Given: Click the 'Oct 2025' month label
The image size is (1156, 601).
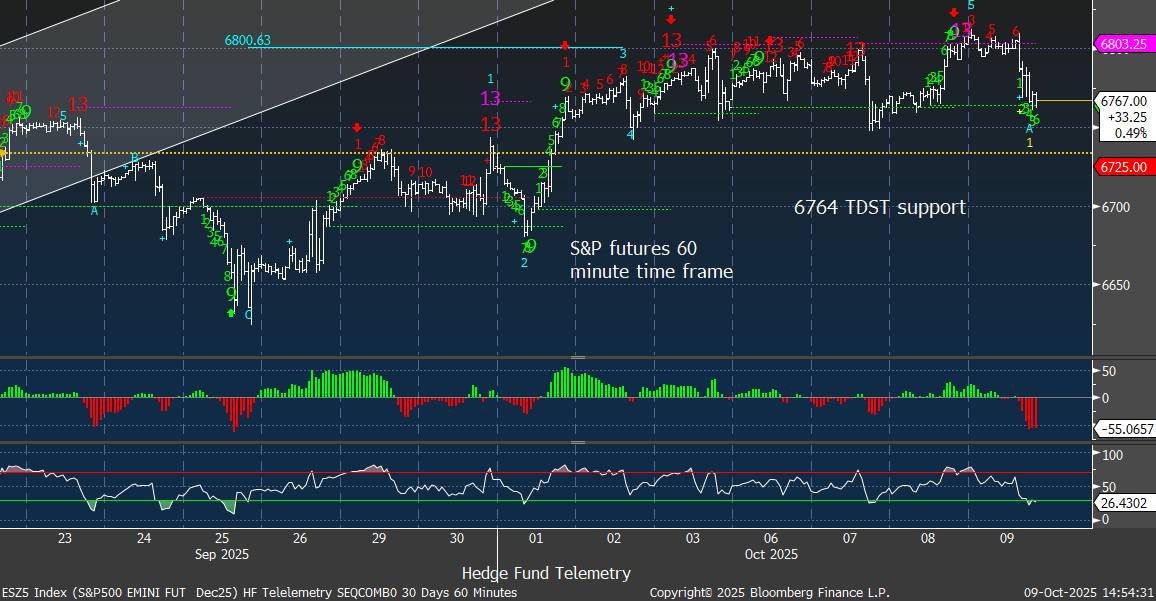Looking at the screenshot, I should pos(770,553).
